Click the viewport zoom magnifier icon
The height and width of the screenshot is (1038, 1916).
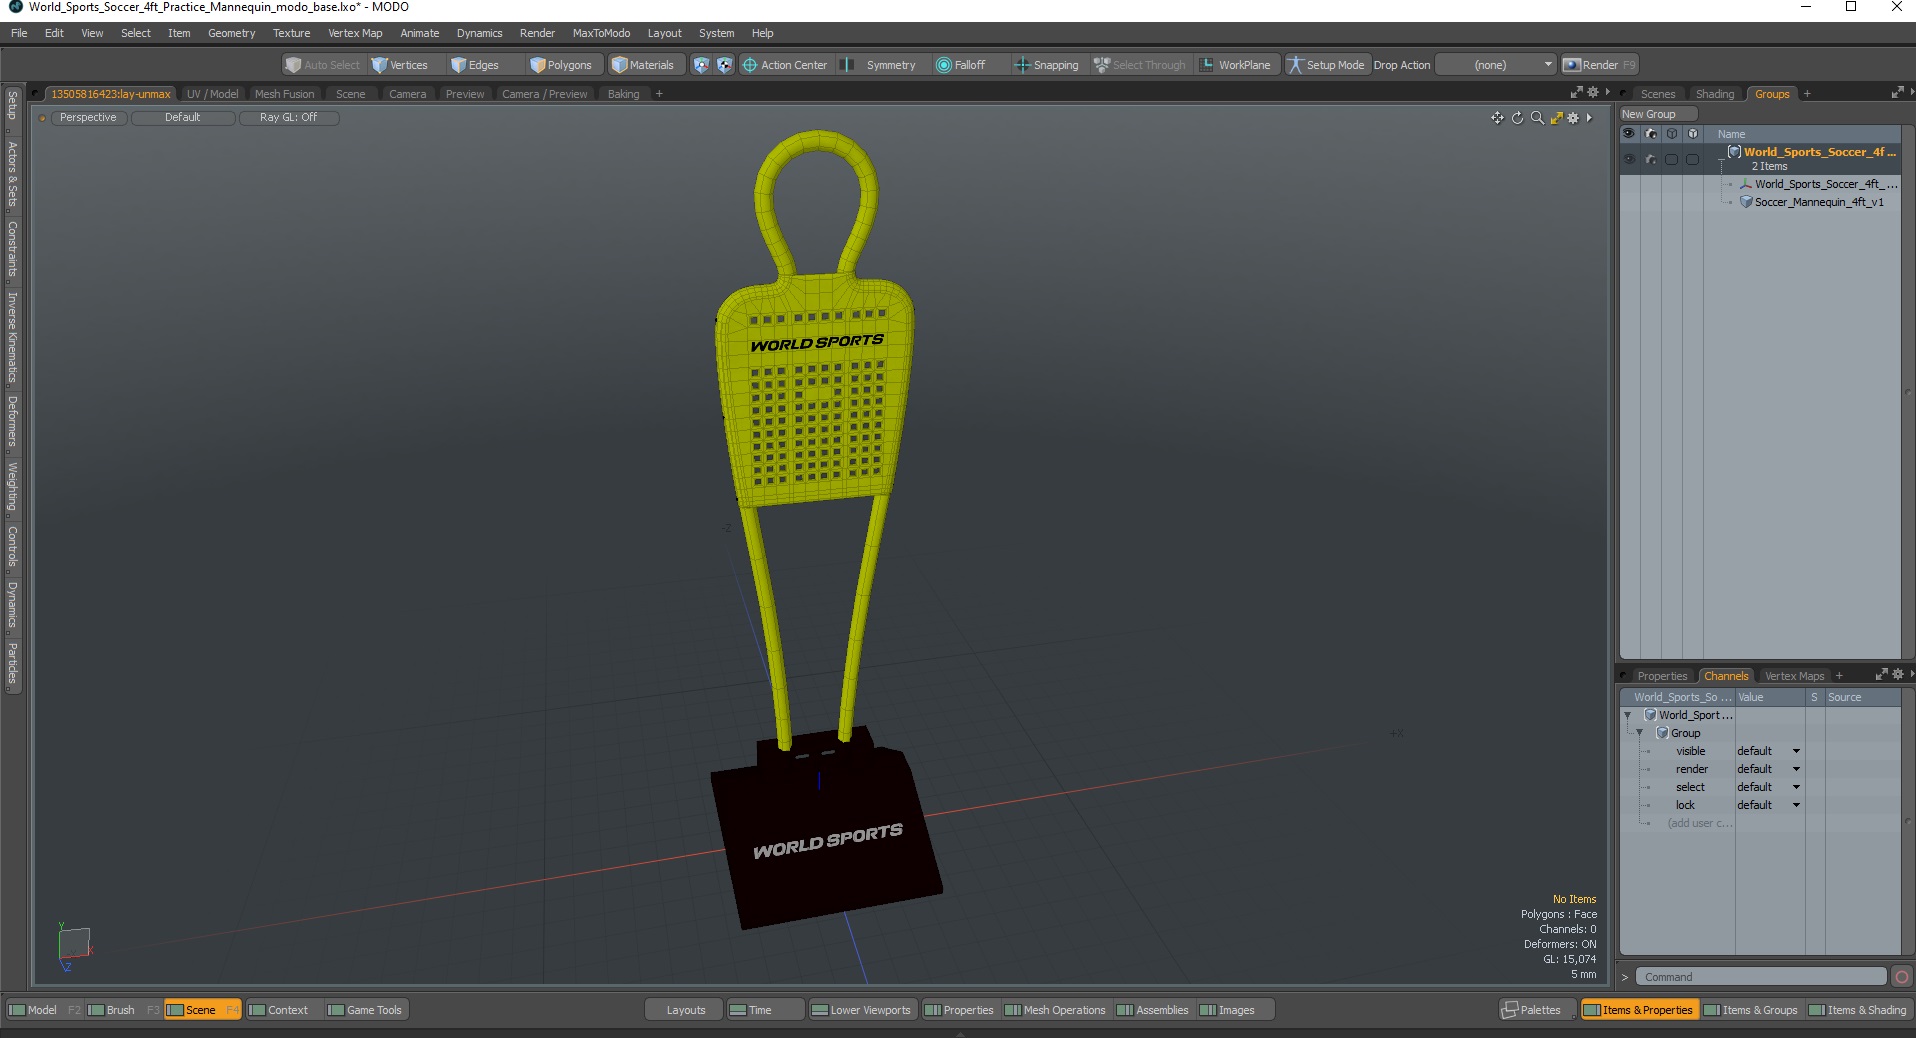(1537, 118)
